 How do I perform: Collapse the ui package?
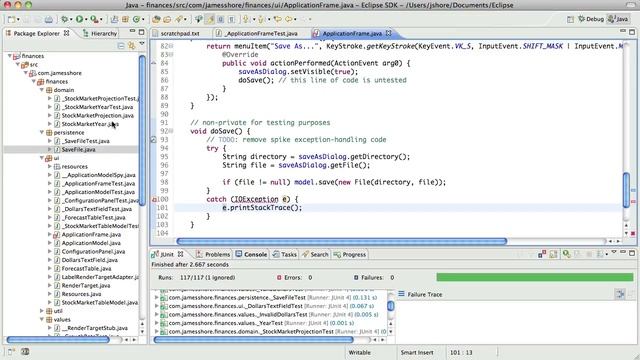(x=42, y=158)
